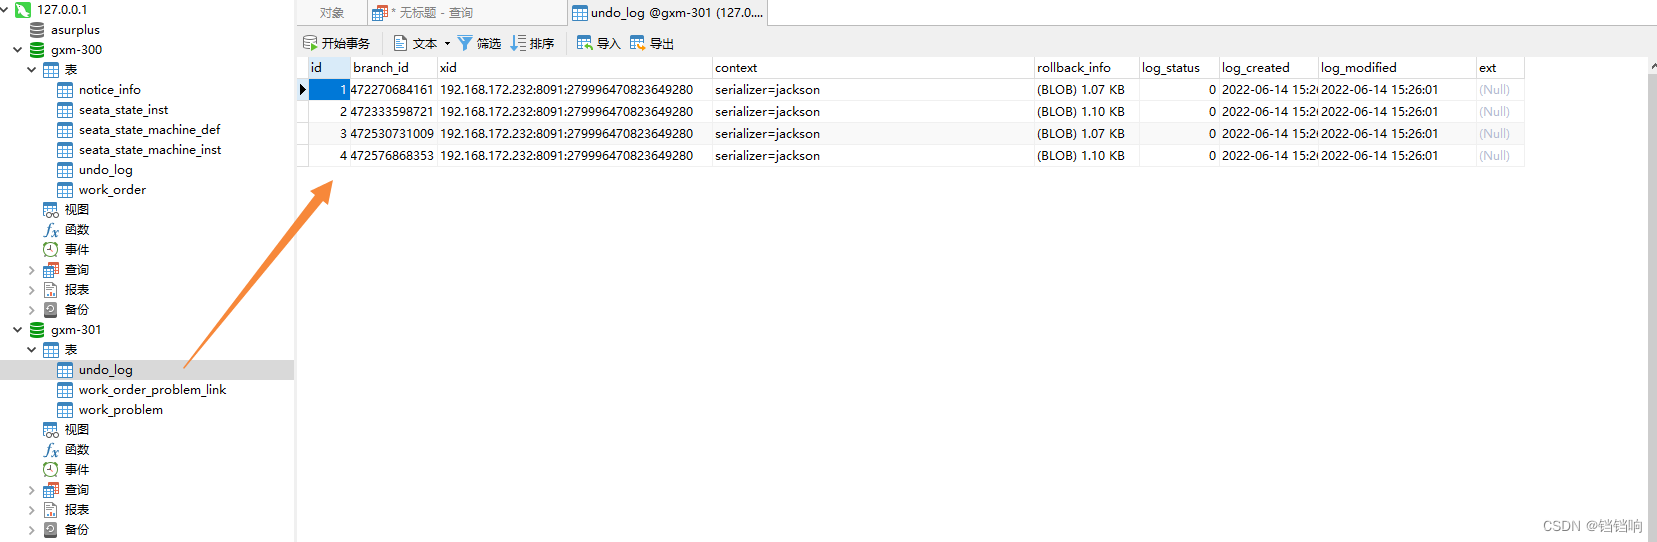Click gxm-301 事件 events clock icon
1657x542 pixels.
(51, 470)
